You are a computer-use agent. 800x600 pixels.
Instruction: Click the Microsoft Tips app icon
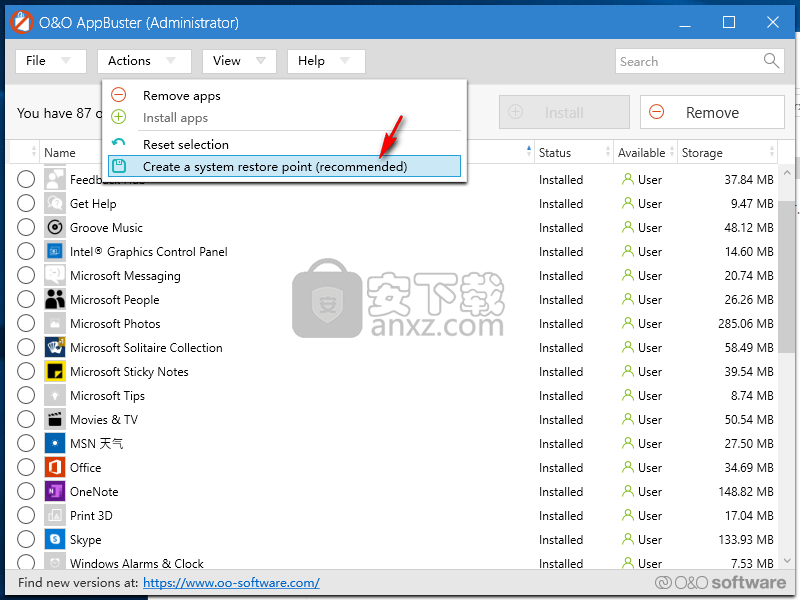coord(55,395)
